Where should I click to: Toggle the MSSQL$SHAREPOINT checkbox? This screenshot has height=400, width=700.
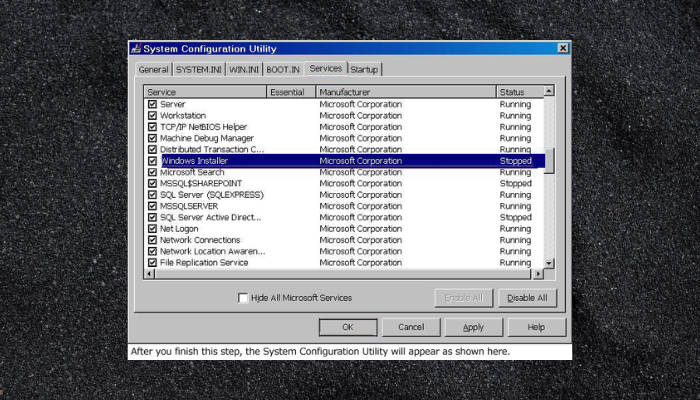152,183
